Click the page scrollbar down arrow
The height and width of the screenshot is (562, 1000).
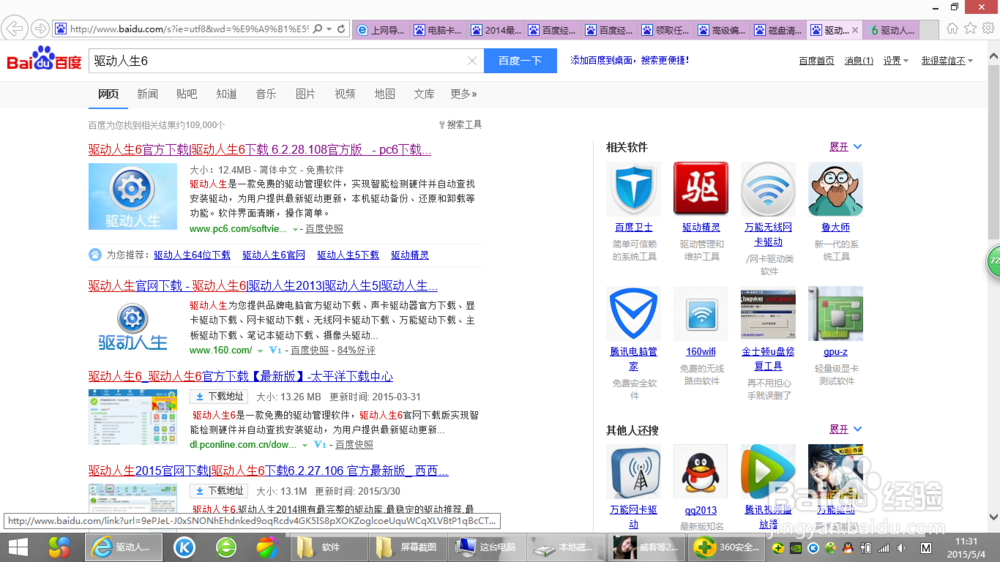pos(994,517)
